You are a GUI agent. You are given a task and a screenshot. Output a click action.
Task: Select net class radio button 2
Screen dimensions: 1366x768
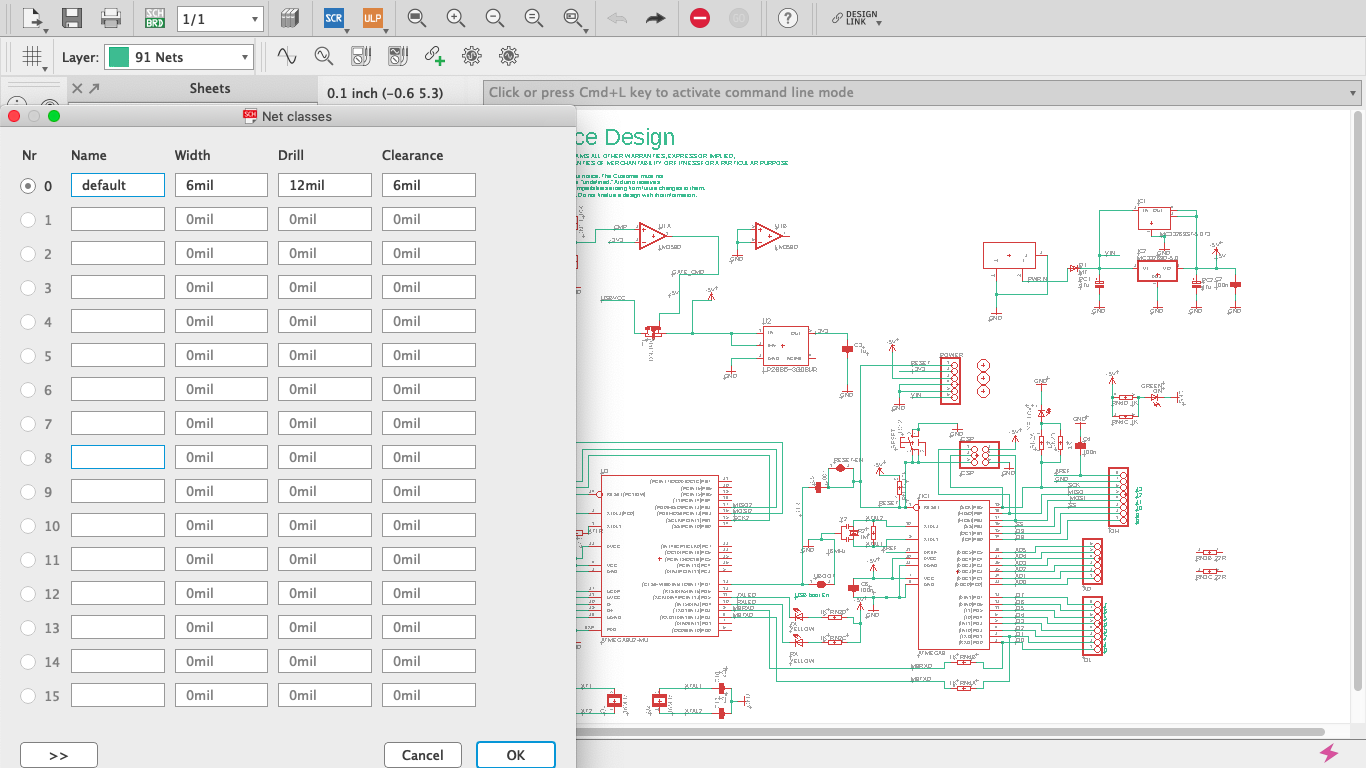point(28,253)
